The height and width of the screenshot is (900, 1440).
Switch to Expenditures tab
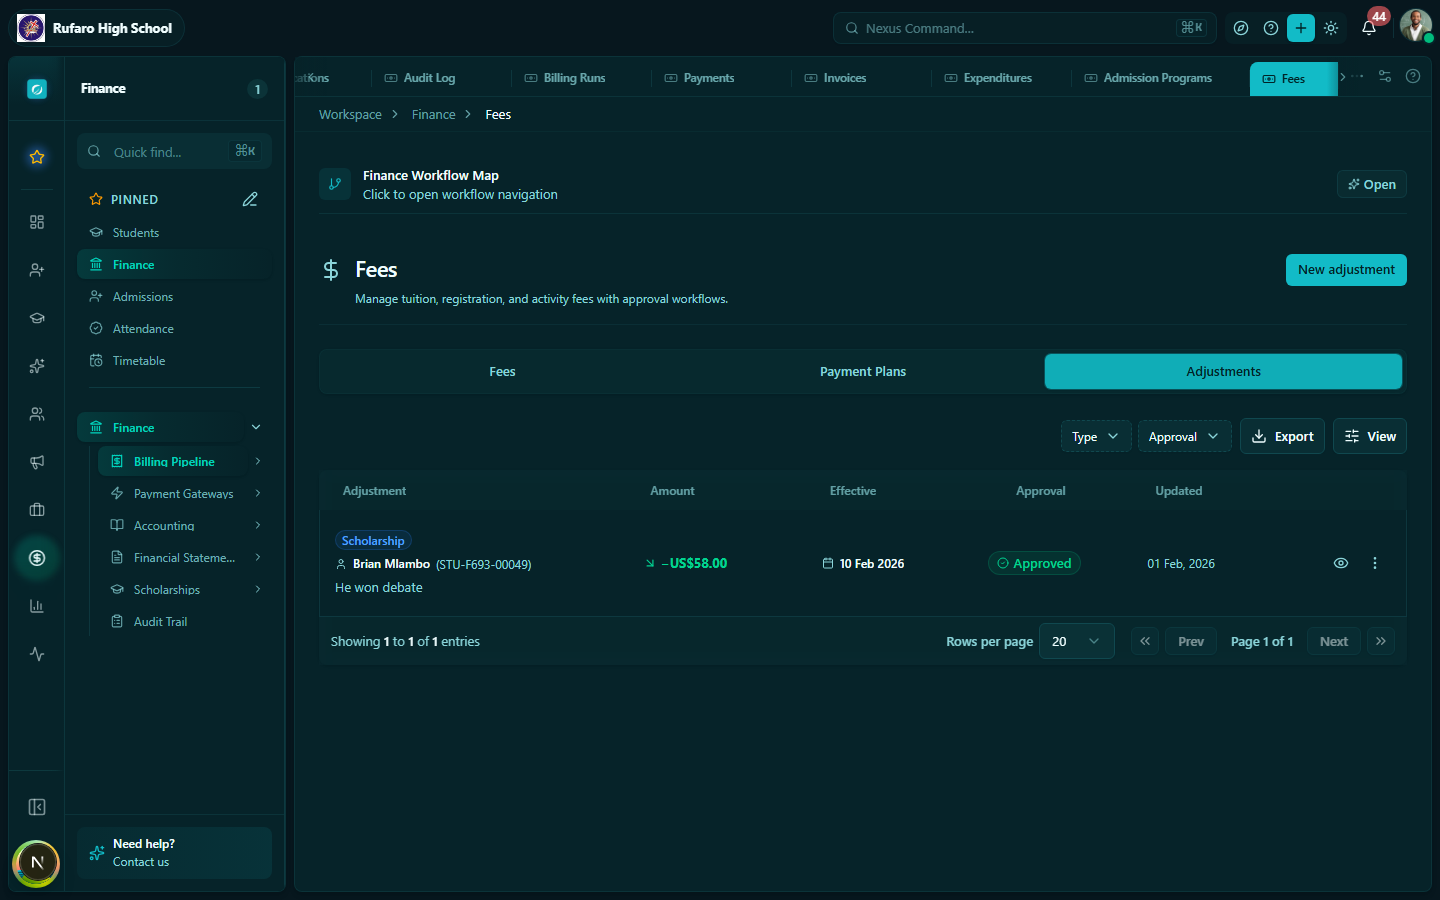point(988,78)
